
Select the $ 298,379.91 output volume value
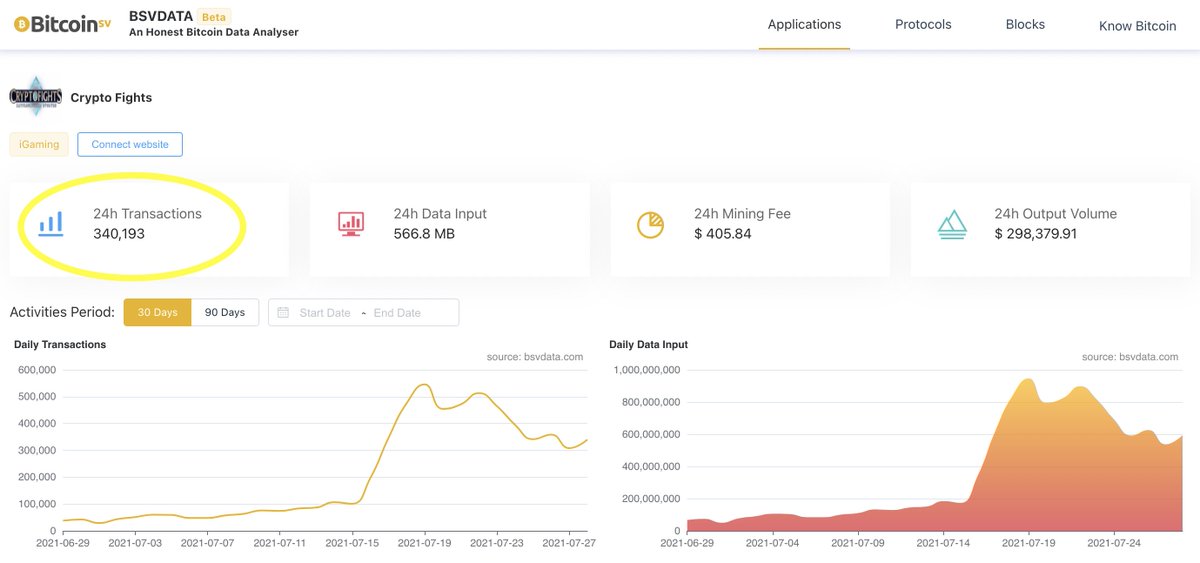click(1036, 234)
